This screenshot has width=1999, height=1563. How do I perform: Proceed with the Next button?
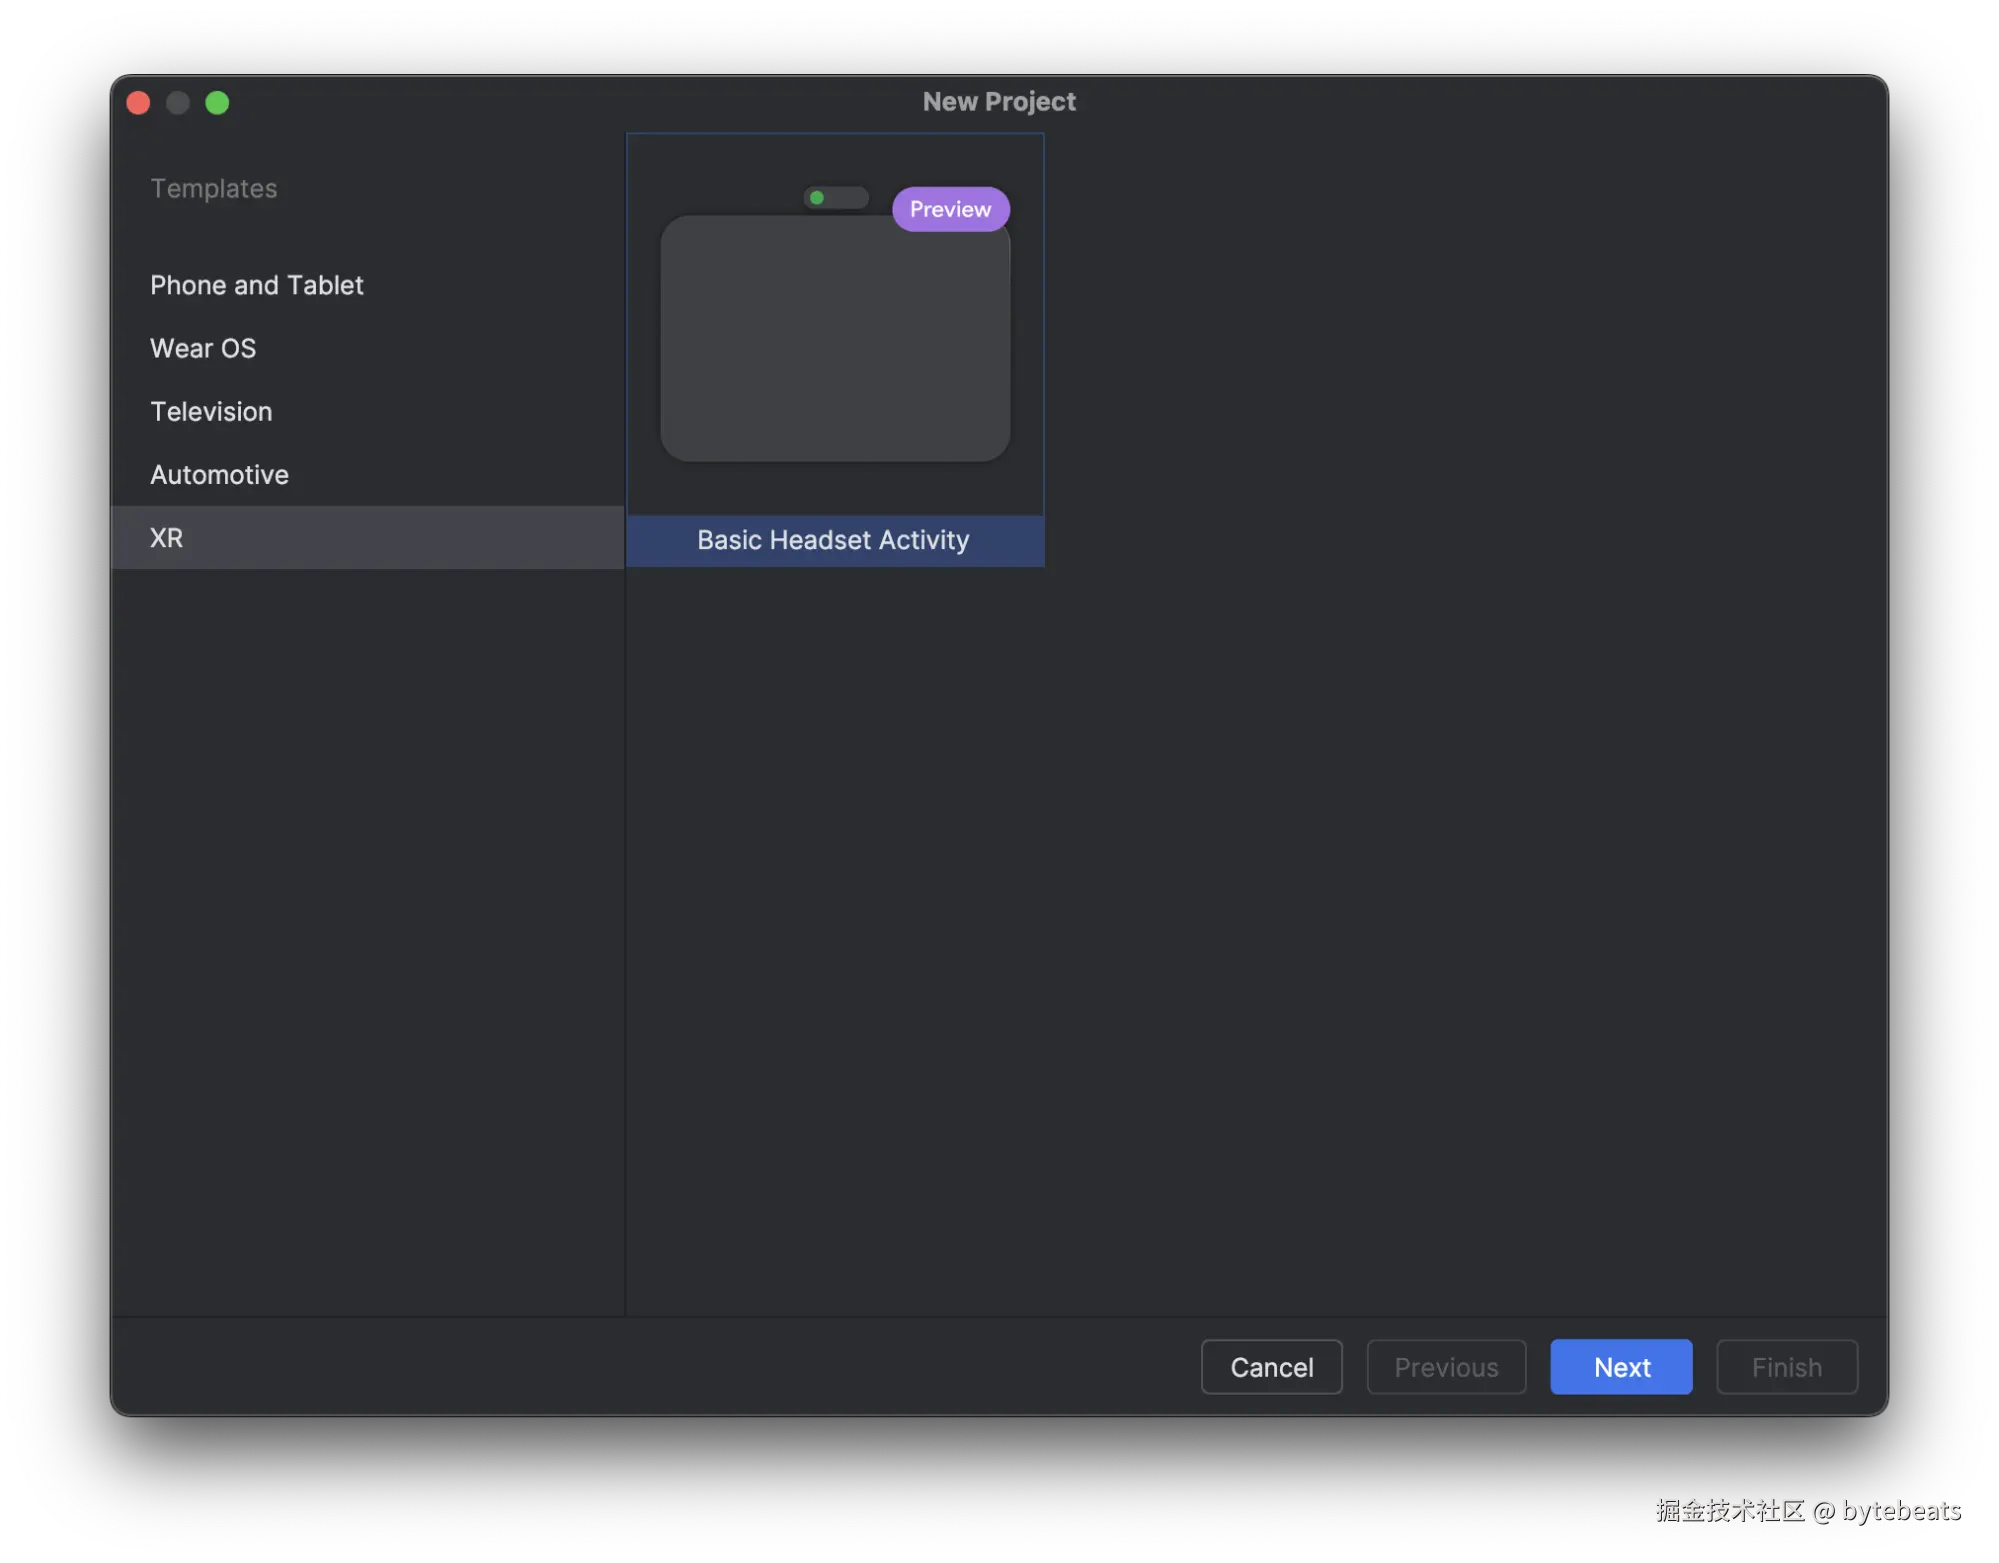1620,1366
